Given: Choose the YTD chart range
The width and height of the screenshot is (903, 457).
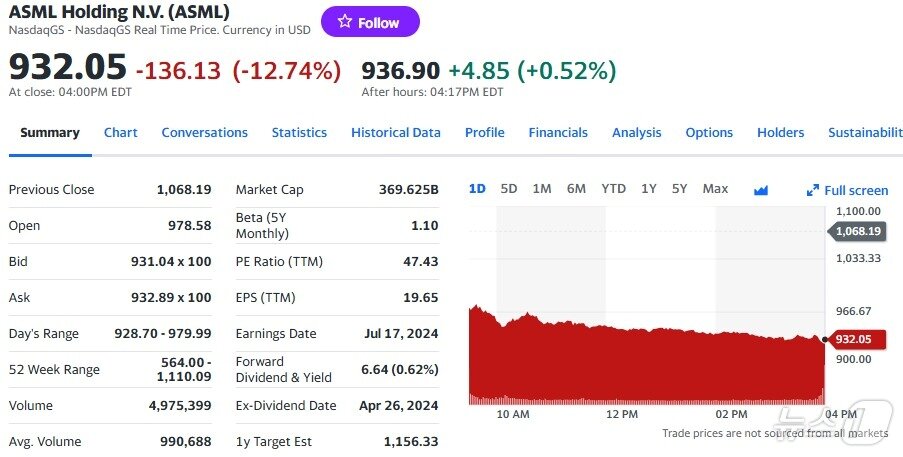Looking at the screenshot, I should 613,189.
